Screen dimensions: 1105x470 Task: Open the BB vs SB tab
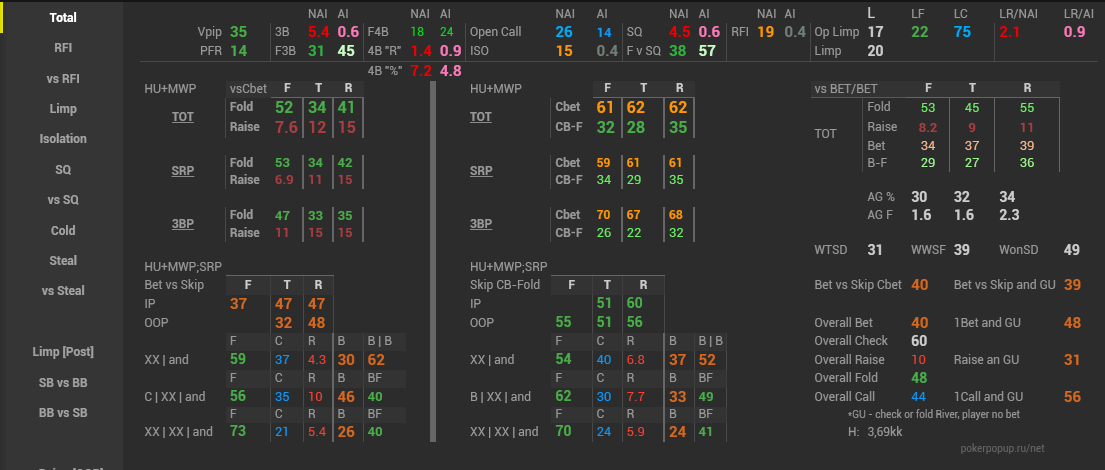pos(63,413)
